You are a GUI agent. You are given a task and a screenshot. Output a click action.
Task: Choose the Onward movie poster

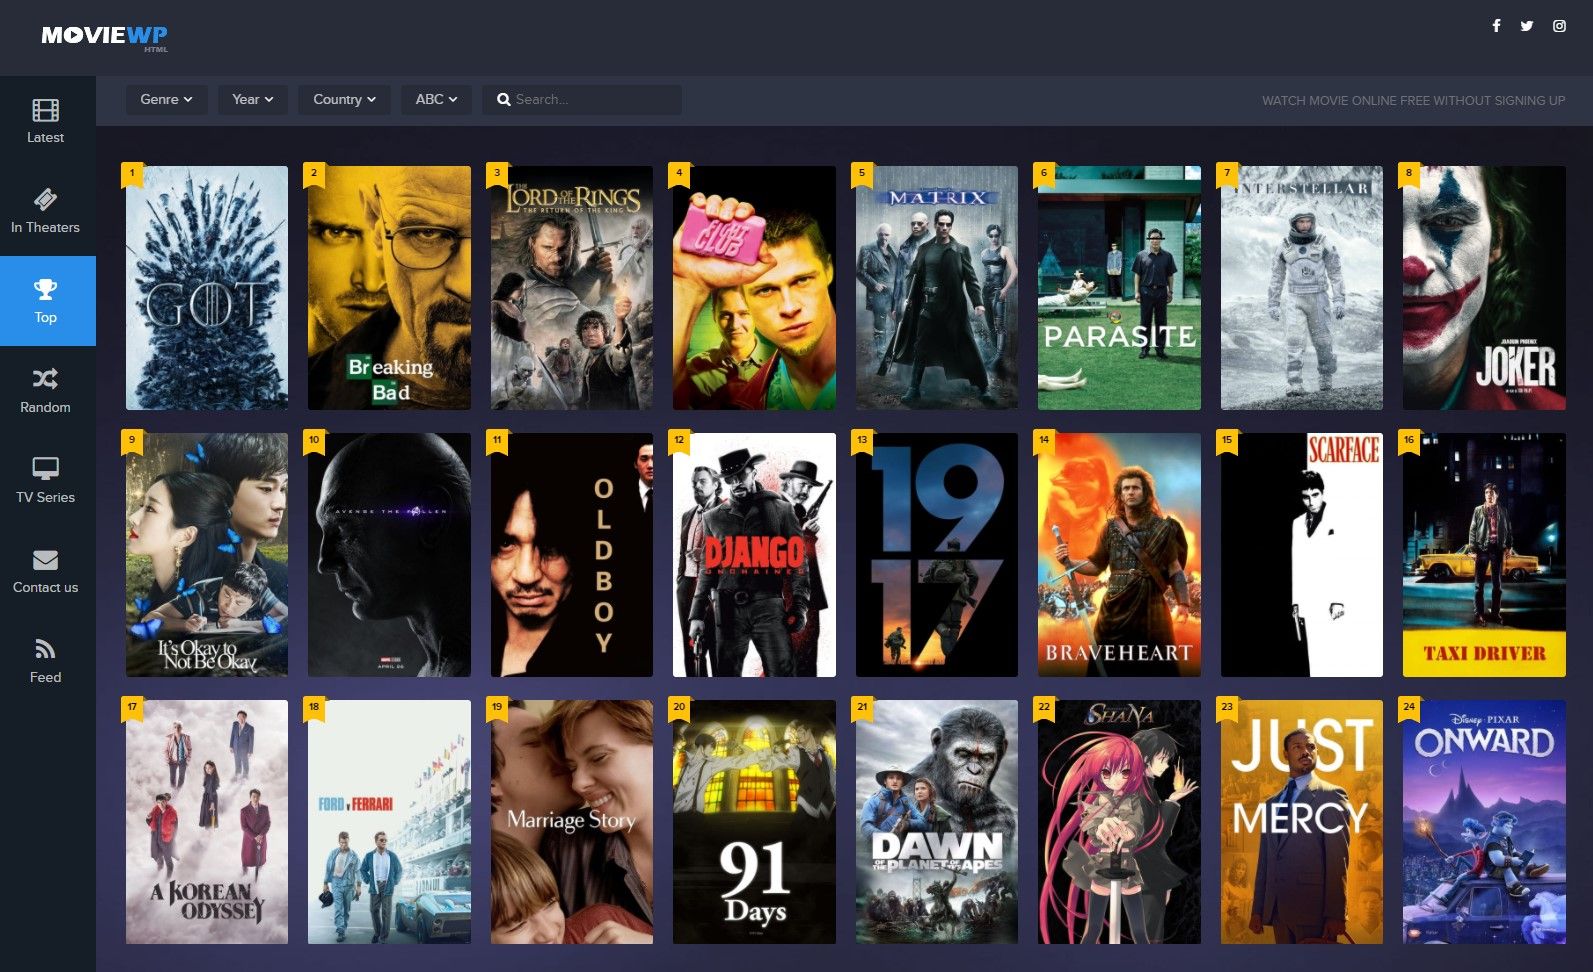click(1484, 822)
